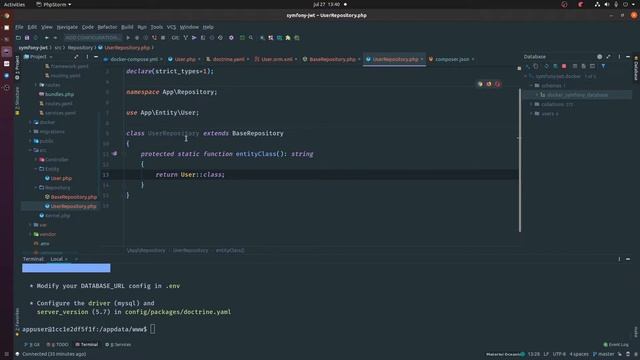Click Repository in the breadcrumb path
Screen dimensions: 640x360
pyautogui.click(x=80, y=48)
